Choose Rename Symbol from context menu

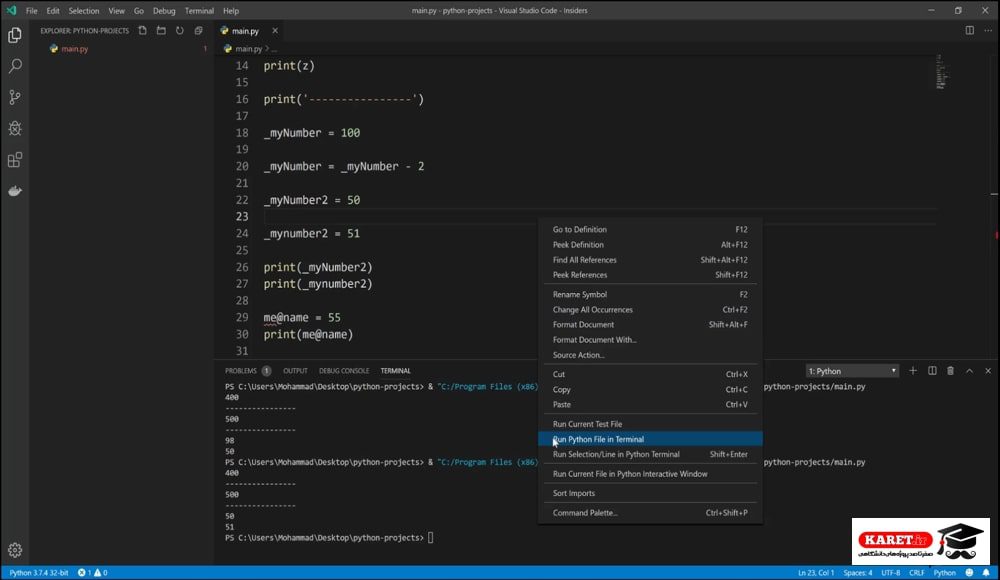[x=650, y=295]
